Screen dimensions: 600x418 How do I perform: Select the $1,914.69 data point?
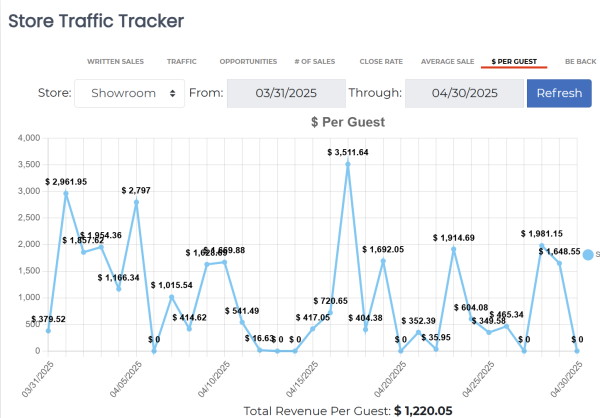(x=453, y=249)
